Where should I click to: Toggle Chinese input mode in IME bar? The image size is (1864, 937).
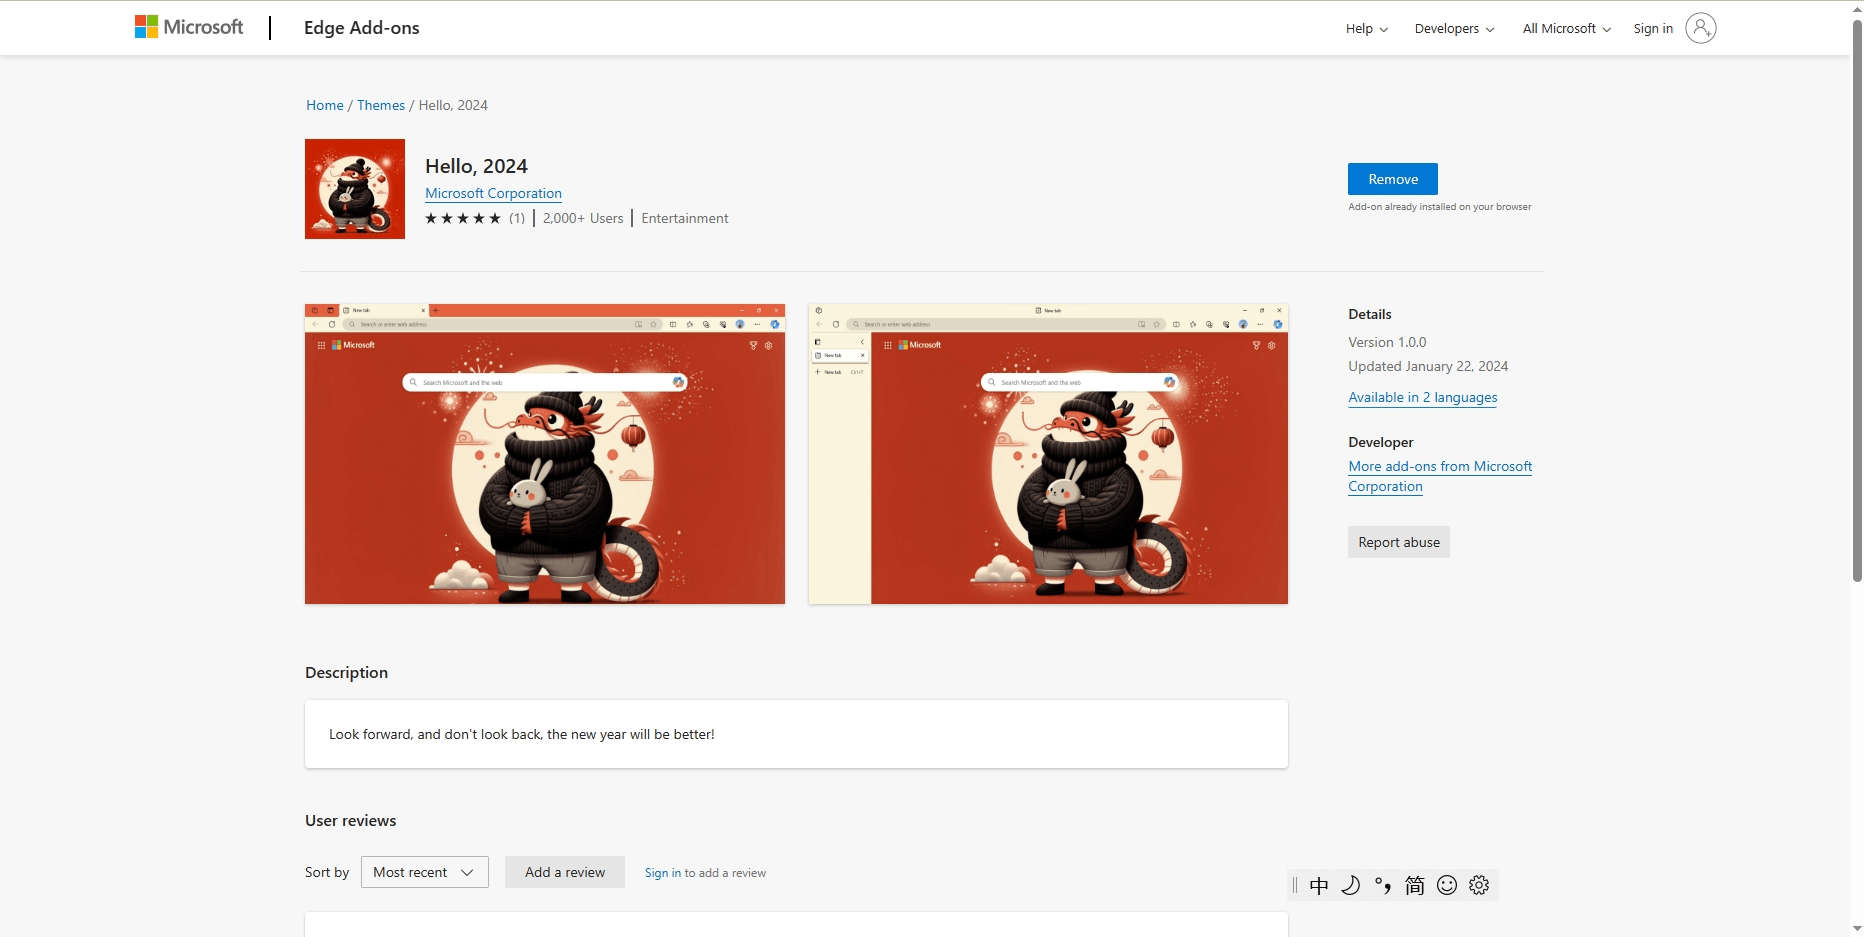pos(1319,885)
